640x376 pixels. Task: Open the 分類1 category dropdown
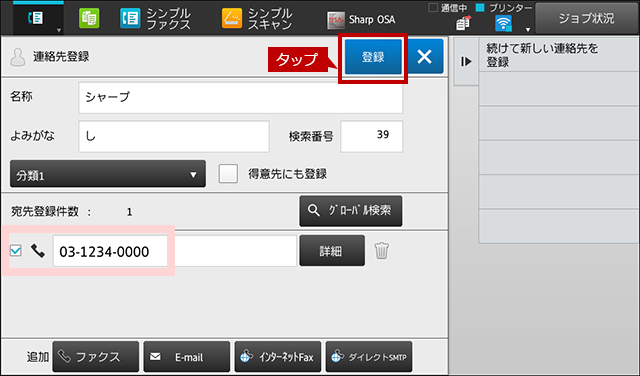tap(108, 174)
